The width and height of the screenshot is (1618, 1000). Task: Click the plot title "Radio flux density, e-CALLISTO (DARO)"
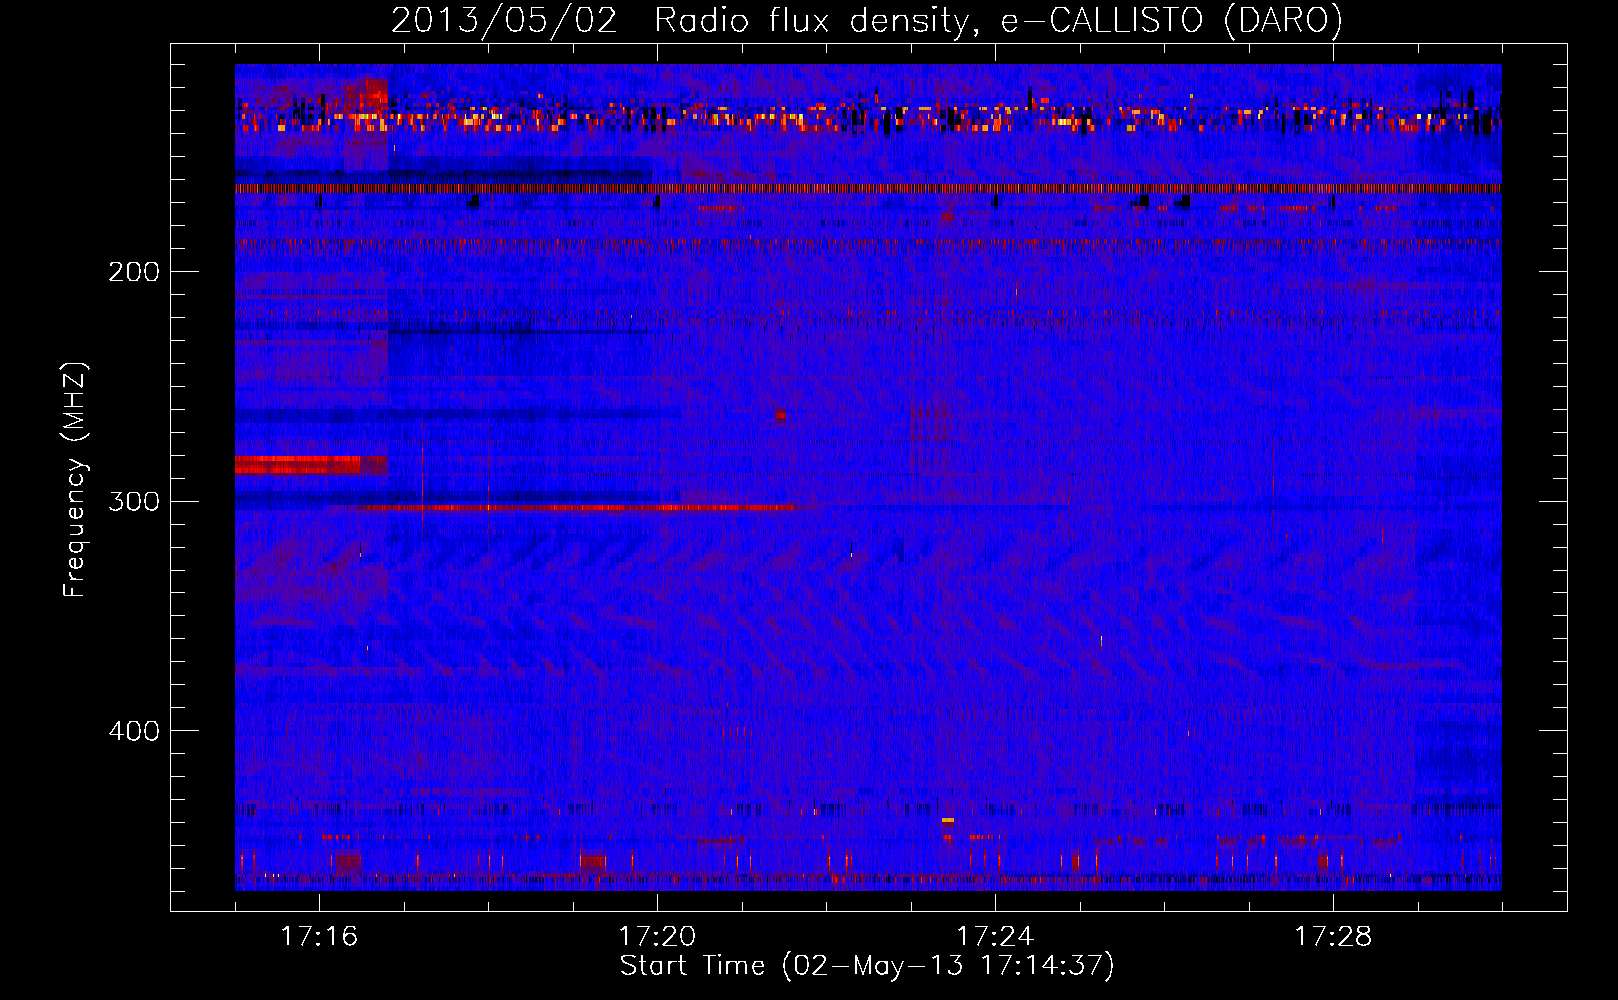[x=998, y=21]
